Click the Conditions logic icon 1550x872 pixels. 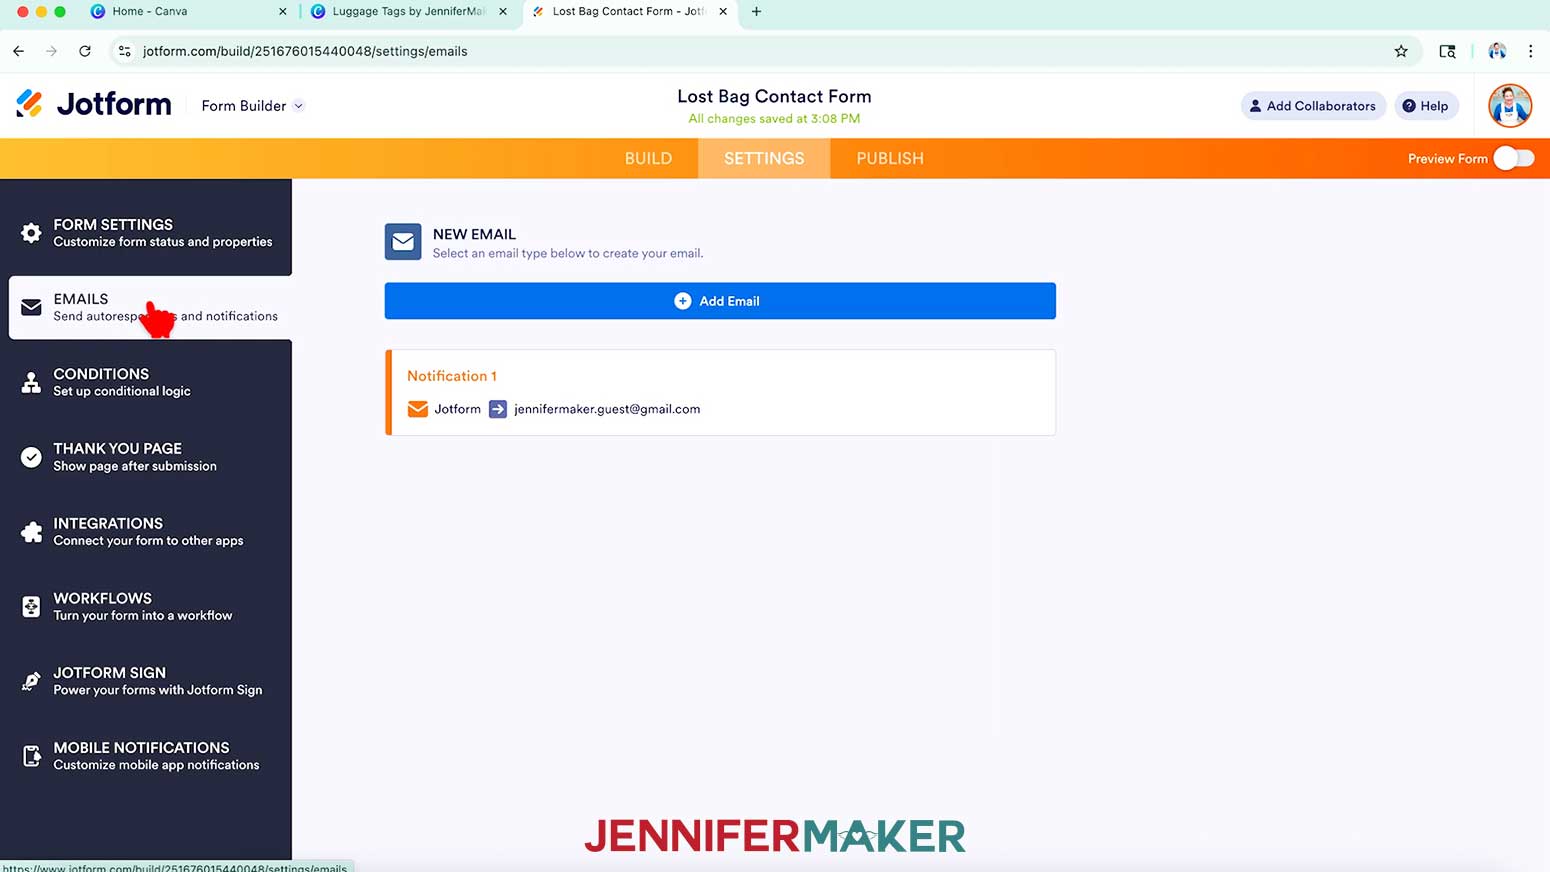tap(31, 382)
